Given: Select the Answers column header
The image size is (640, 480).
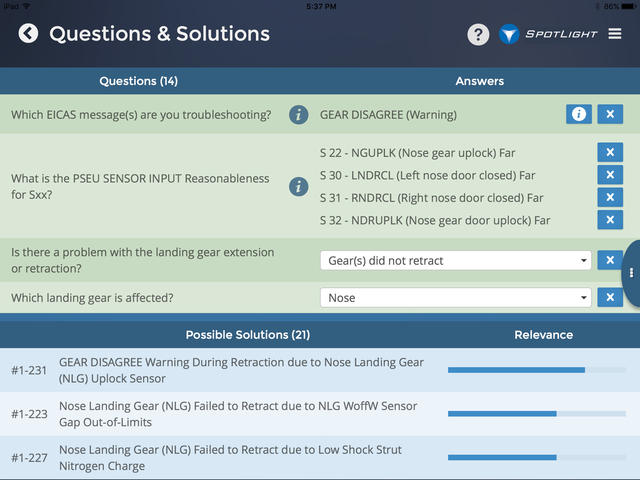Looking at the screenshot, I should pyautogui.click(x=480, y=81).
